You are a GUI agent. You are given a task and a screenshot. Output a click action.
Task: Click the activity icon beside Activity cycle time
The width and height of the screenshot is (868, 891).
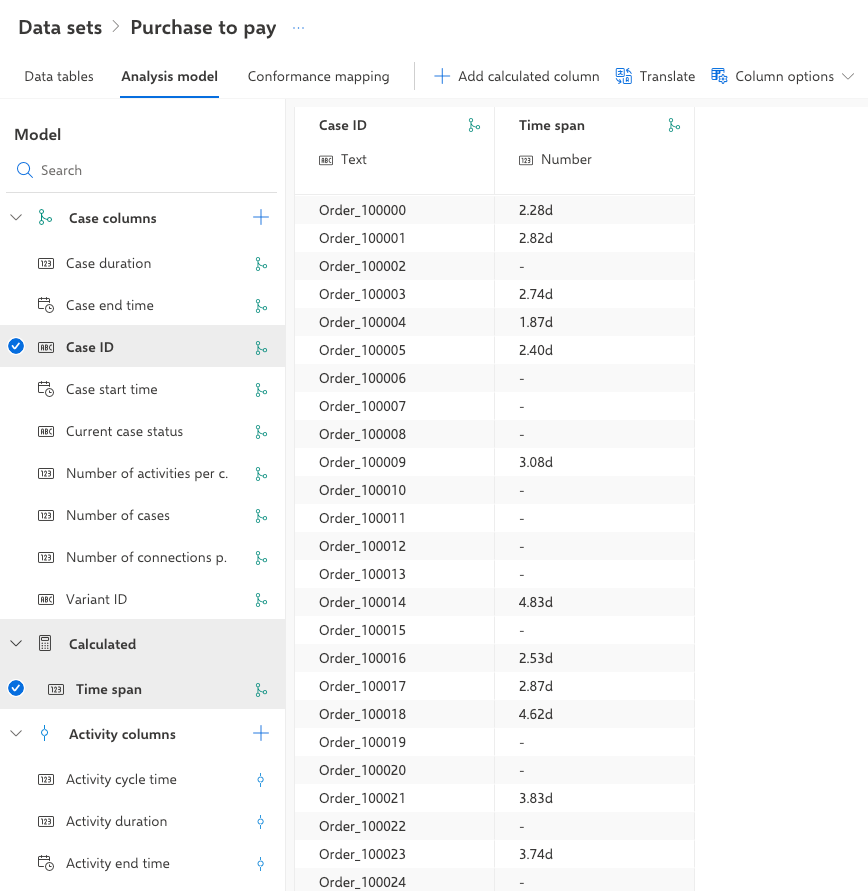[261, 780]
